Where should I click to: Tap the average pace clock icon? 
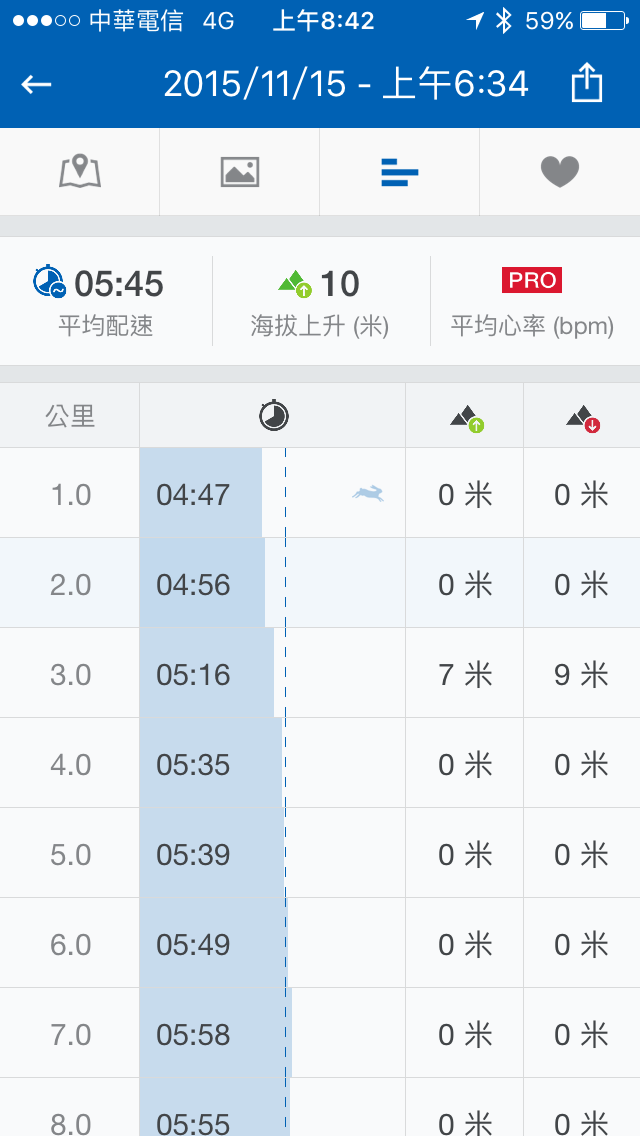pyautogui.click(x=49, y=282)
